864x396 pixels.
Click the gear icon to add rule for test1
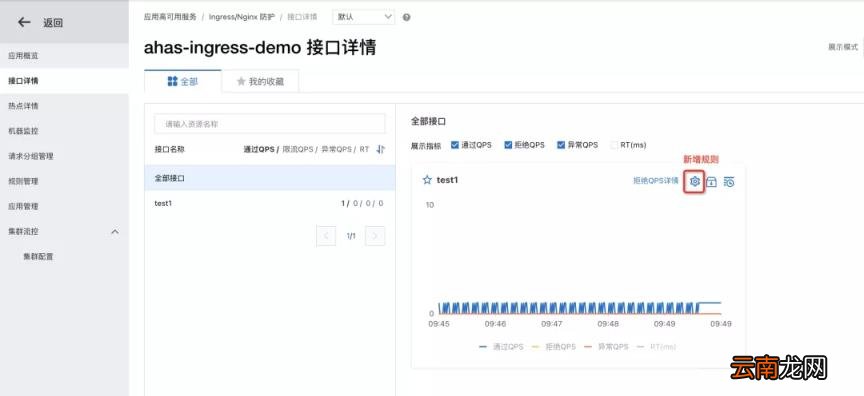tap(695, 181)
